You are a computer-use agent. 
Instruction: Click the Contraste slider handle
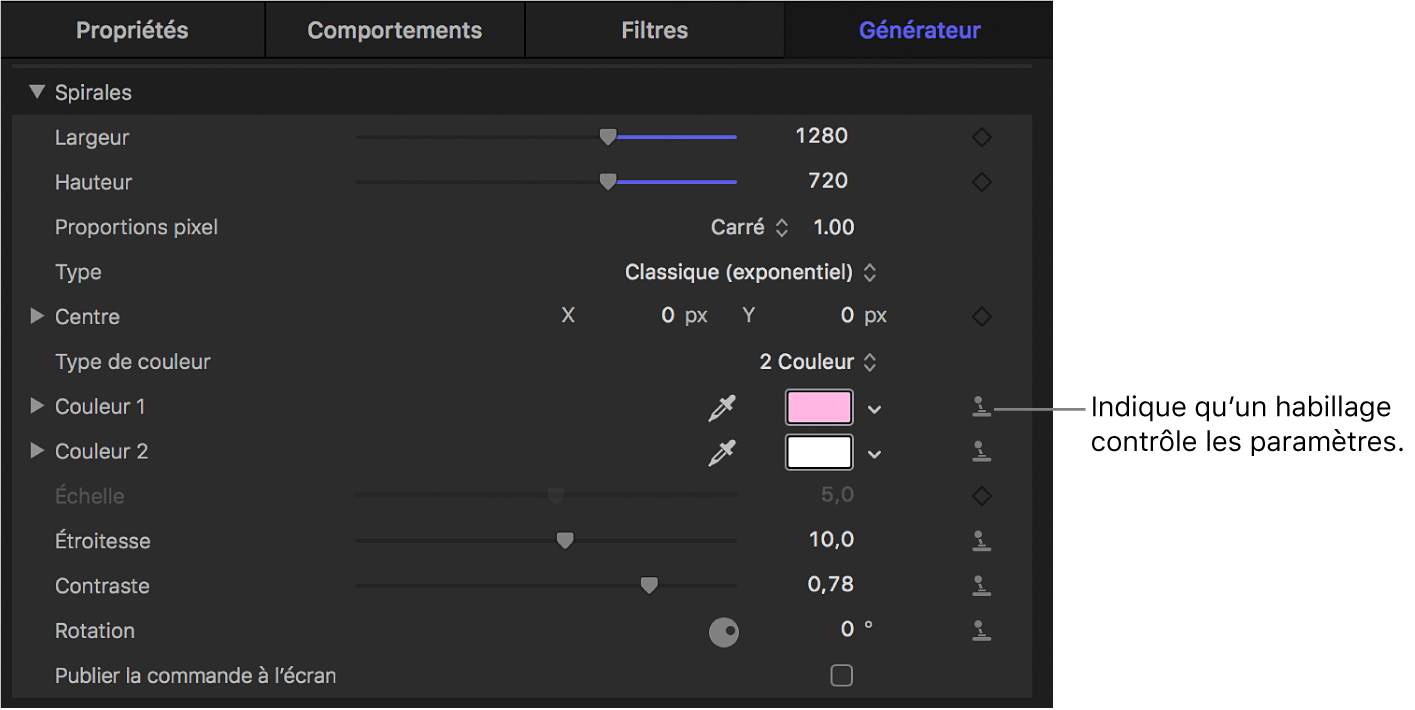(649, 585)
